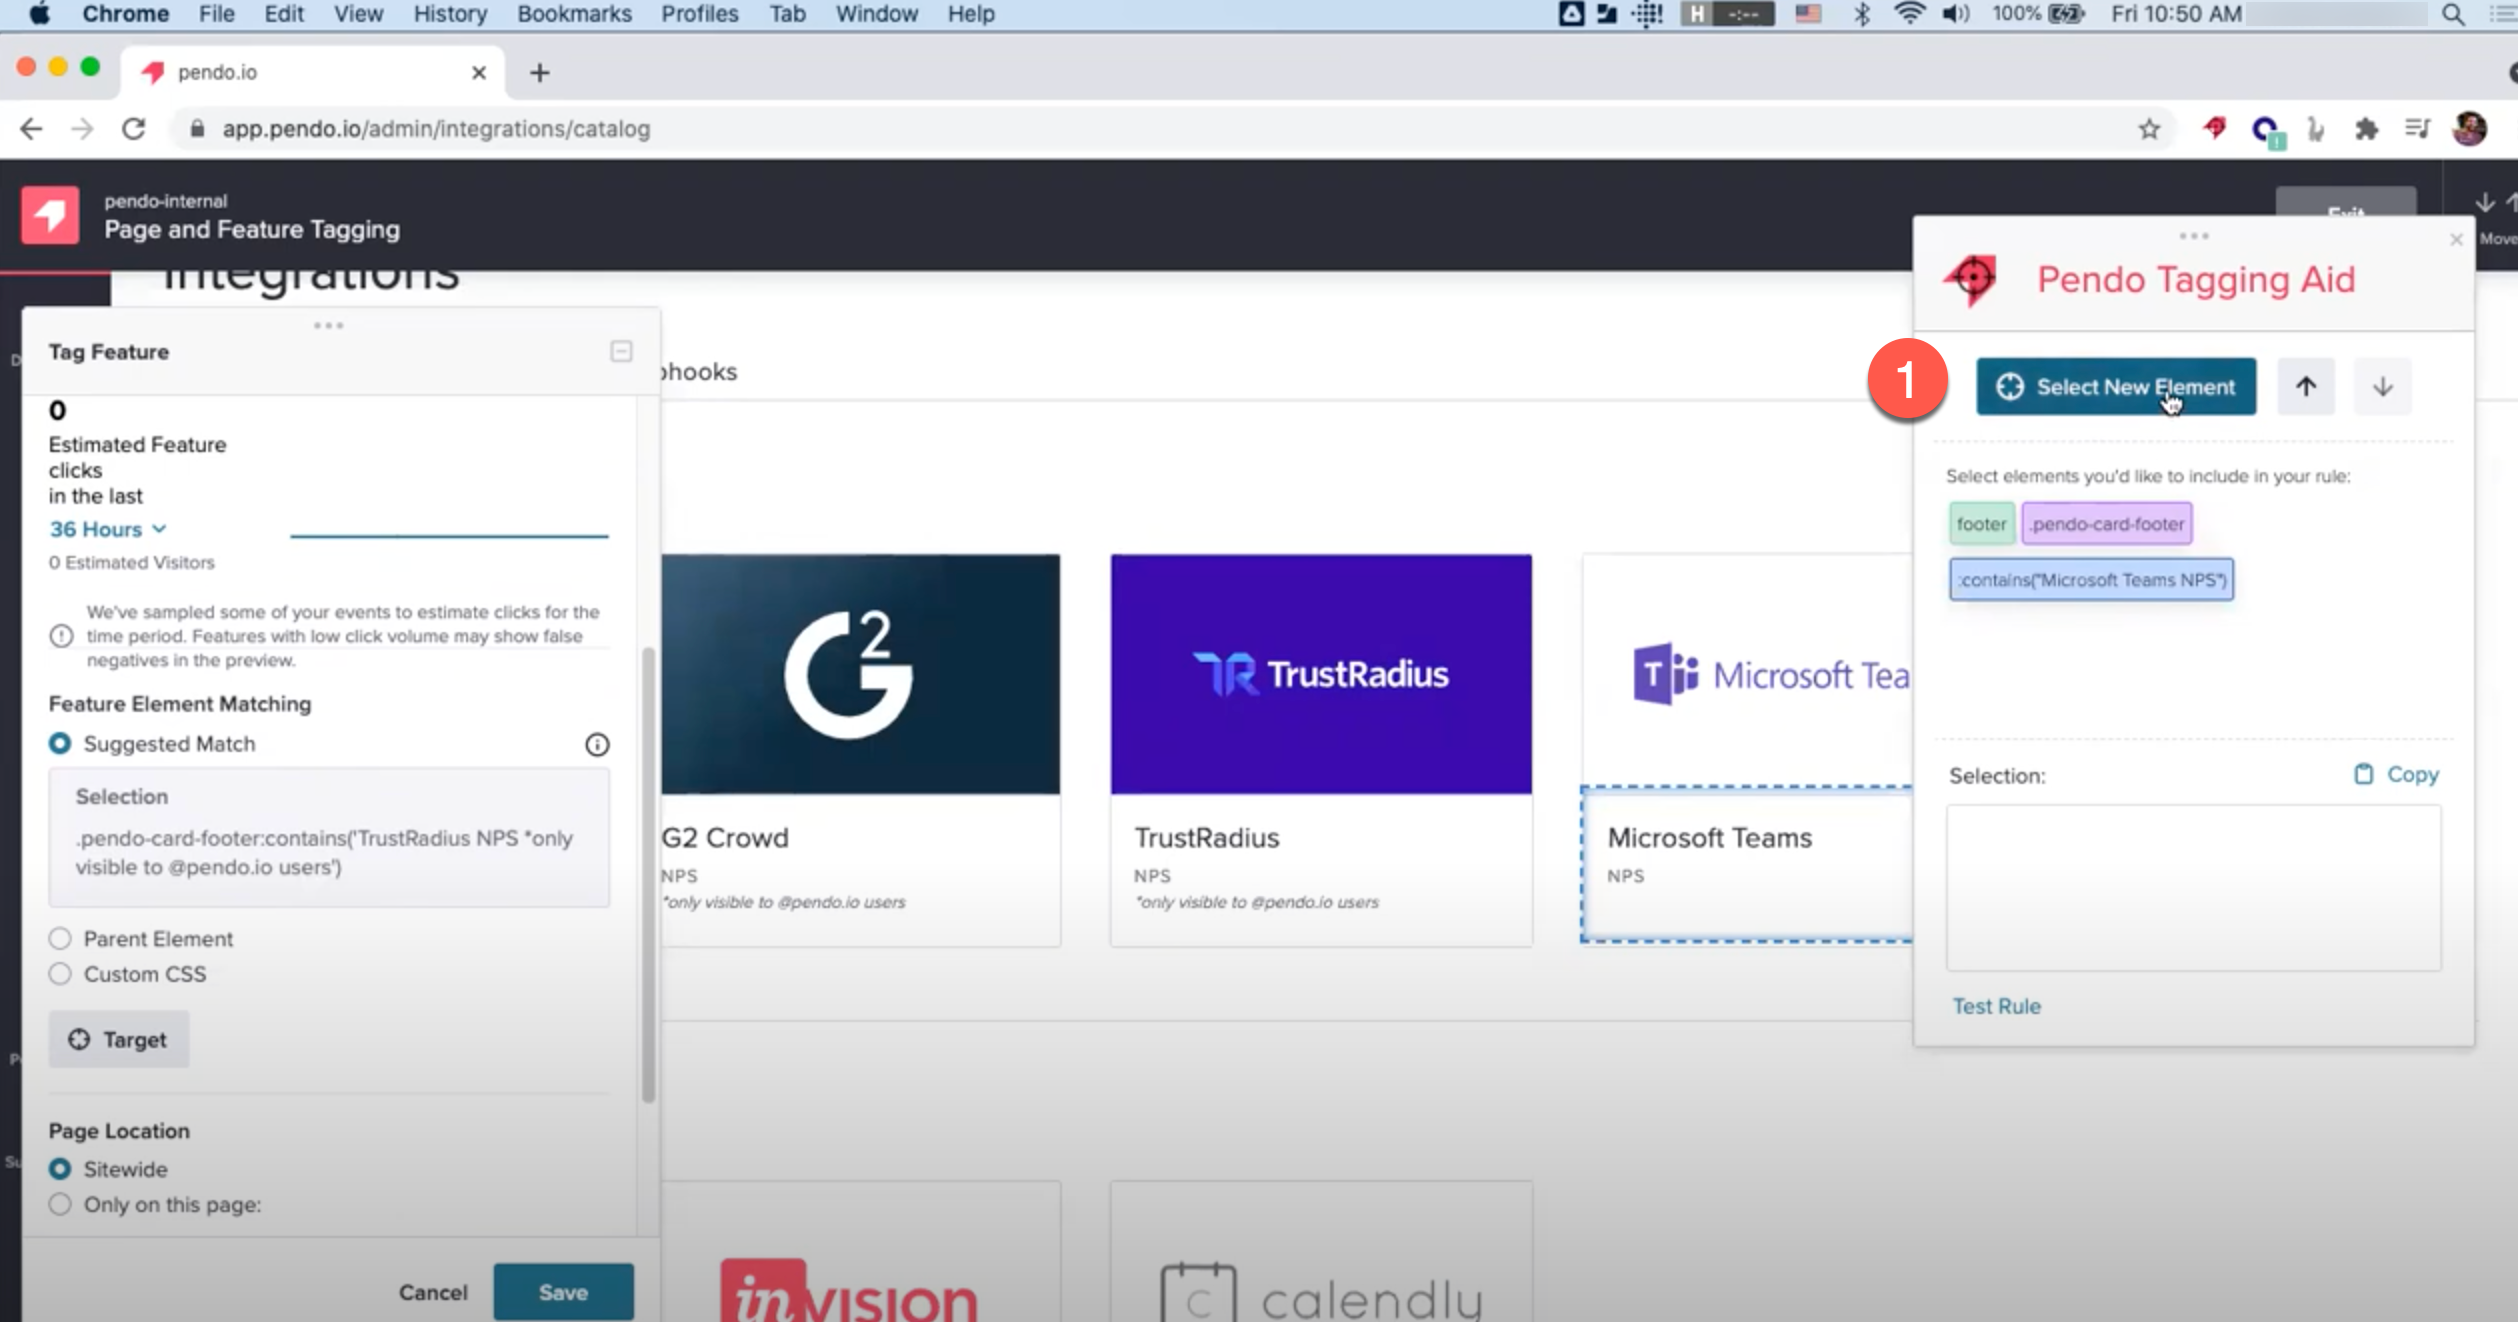This screenshot has height=1322, width=2518.
Task: Click the G2 Crowd logo thumbnail
Action: tap(860, 675)
